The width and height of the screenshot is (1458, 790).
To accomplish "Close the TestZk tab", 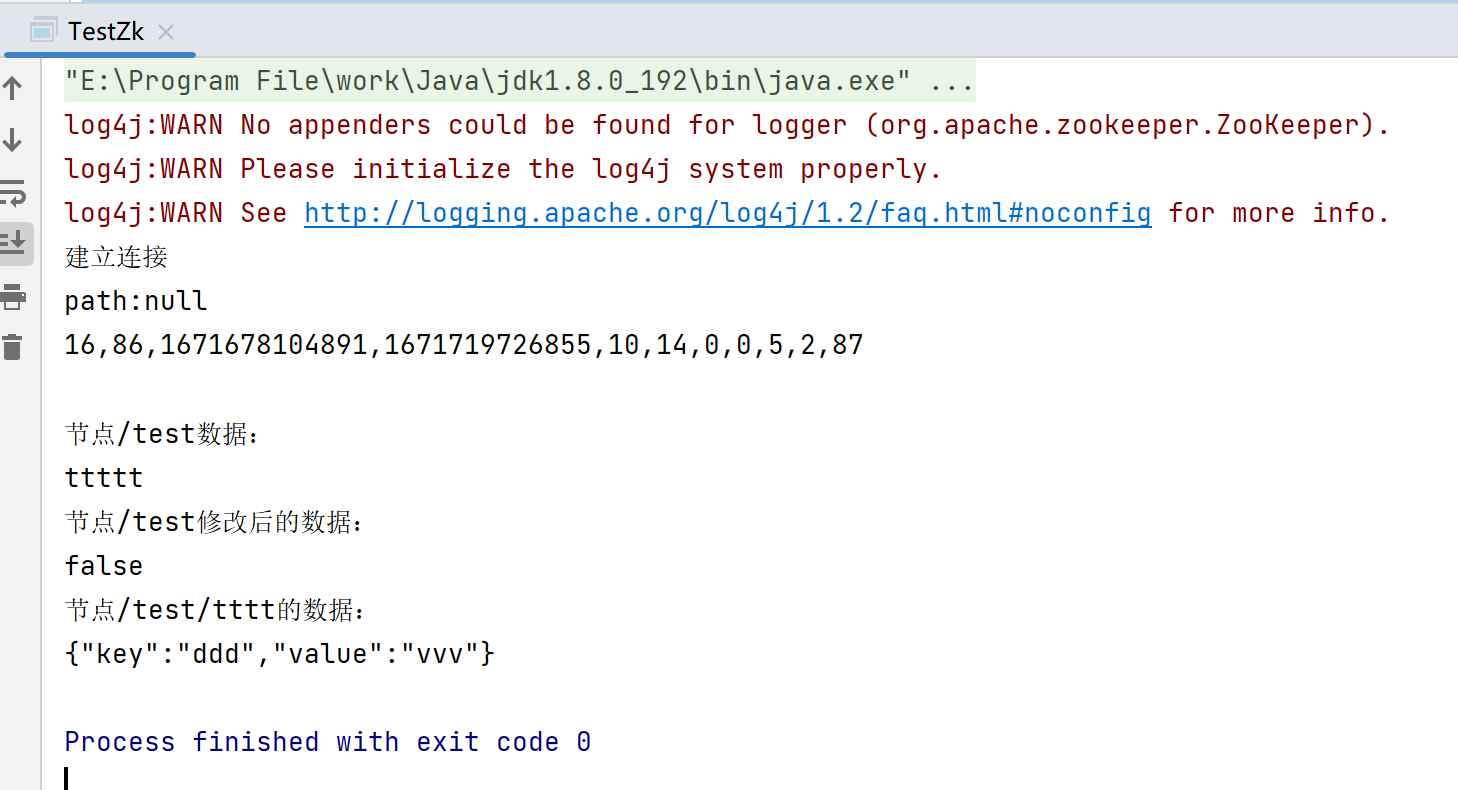I will pos(166,32).
